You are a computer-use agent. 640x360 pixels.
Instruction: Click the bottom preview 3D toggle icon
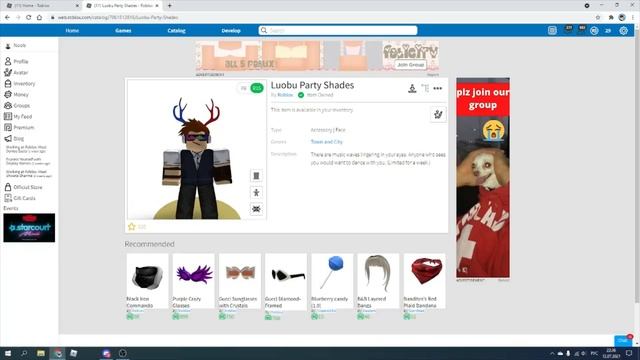[256, 209]
